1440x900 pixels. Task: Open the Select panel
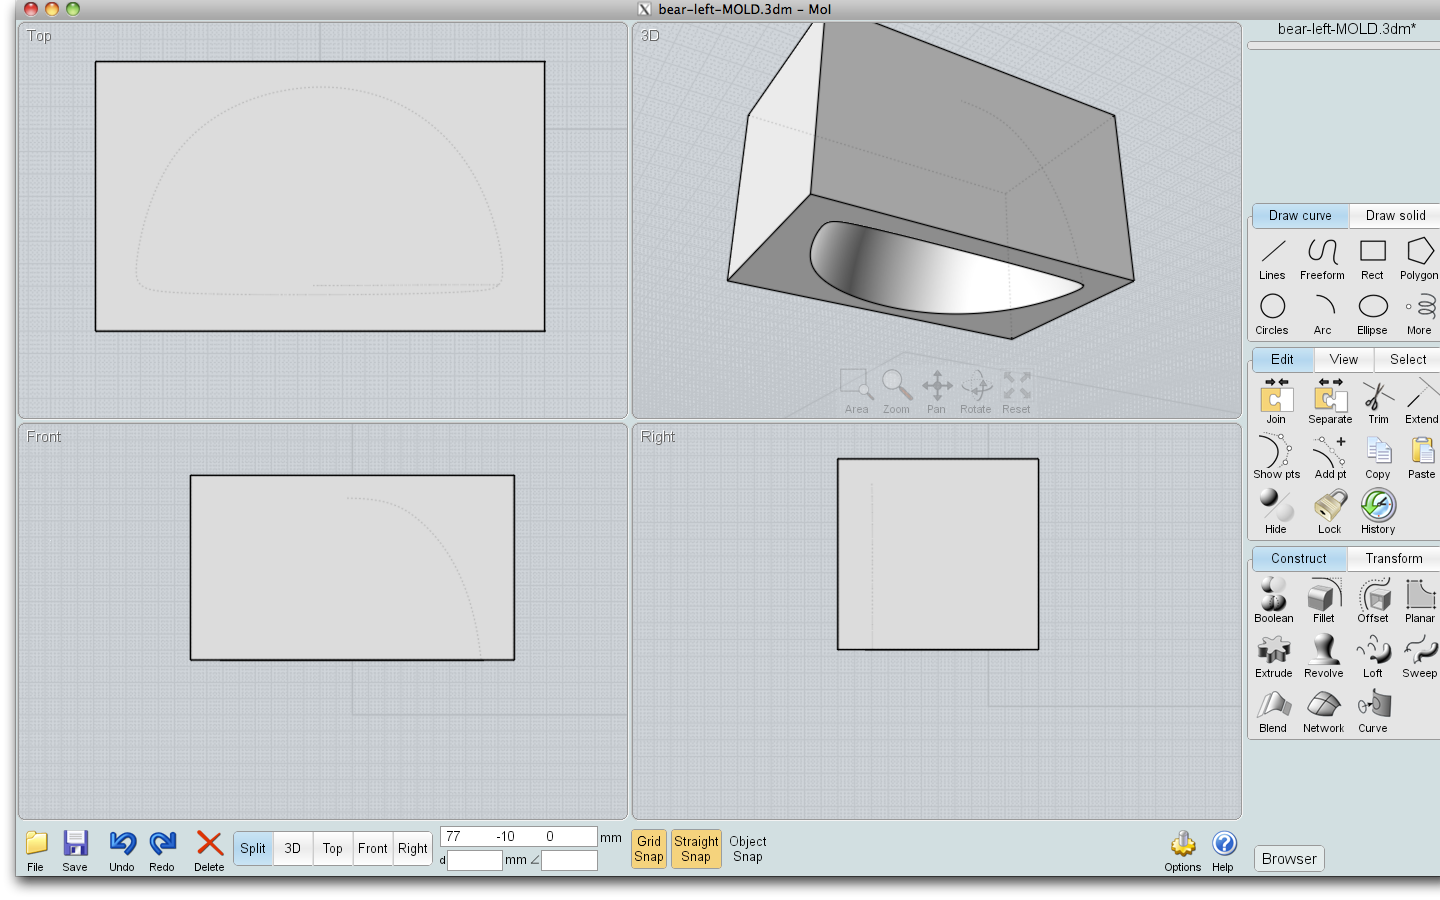pyautogui.click(x=1406, y=359)
